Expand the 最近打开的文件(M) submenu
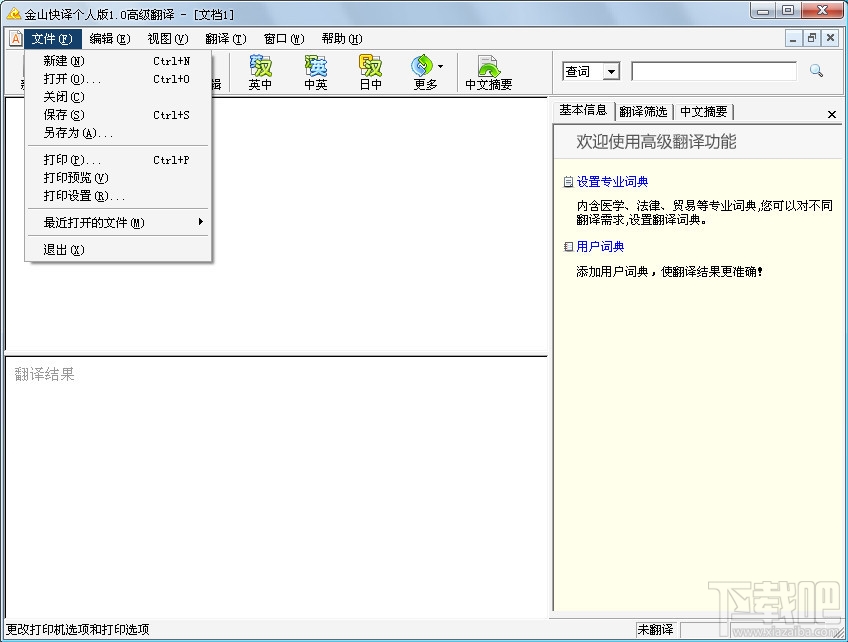Screen dimensions: 848x642 click(118, 222)
